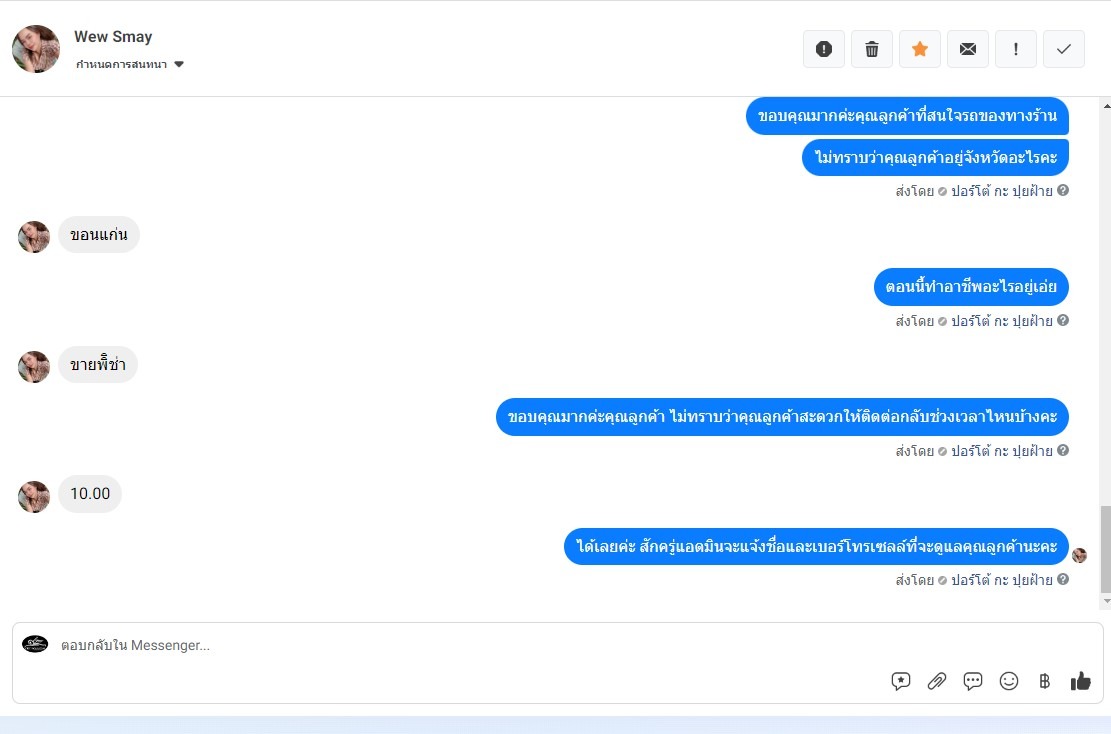Toggle the orange follow-up star
Screen dimensions: 1111x734
point(920,49)
